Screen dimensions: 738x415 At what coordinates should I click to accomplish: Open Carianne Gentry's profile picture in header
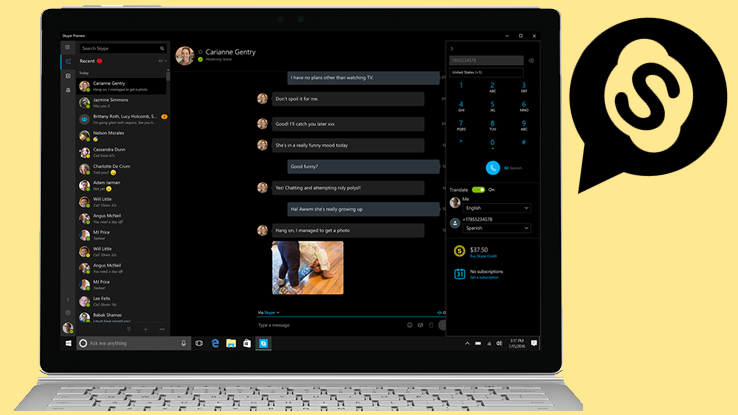[x=184, y=56]
